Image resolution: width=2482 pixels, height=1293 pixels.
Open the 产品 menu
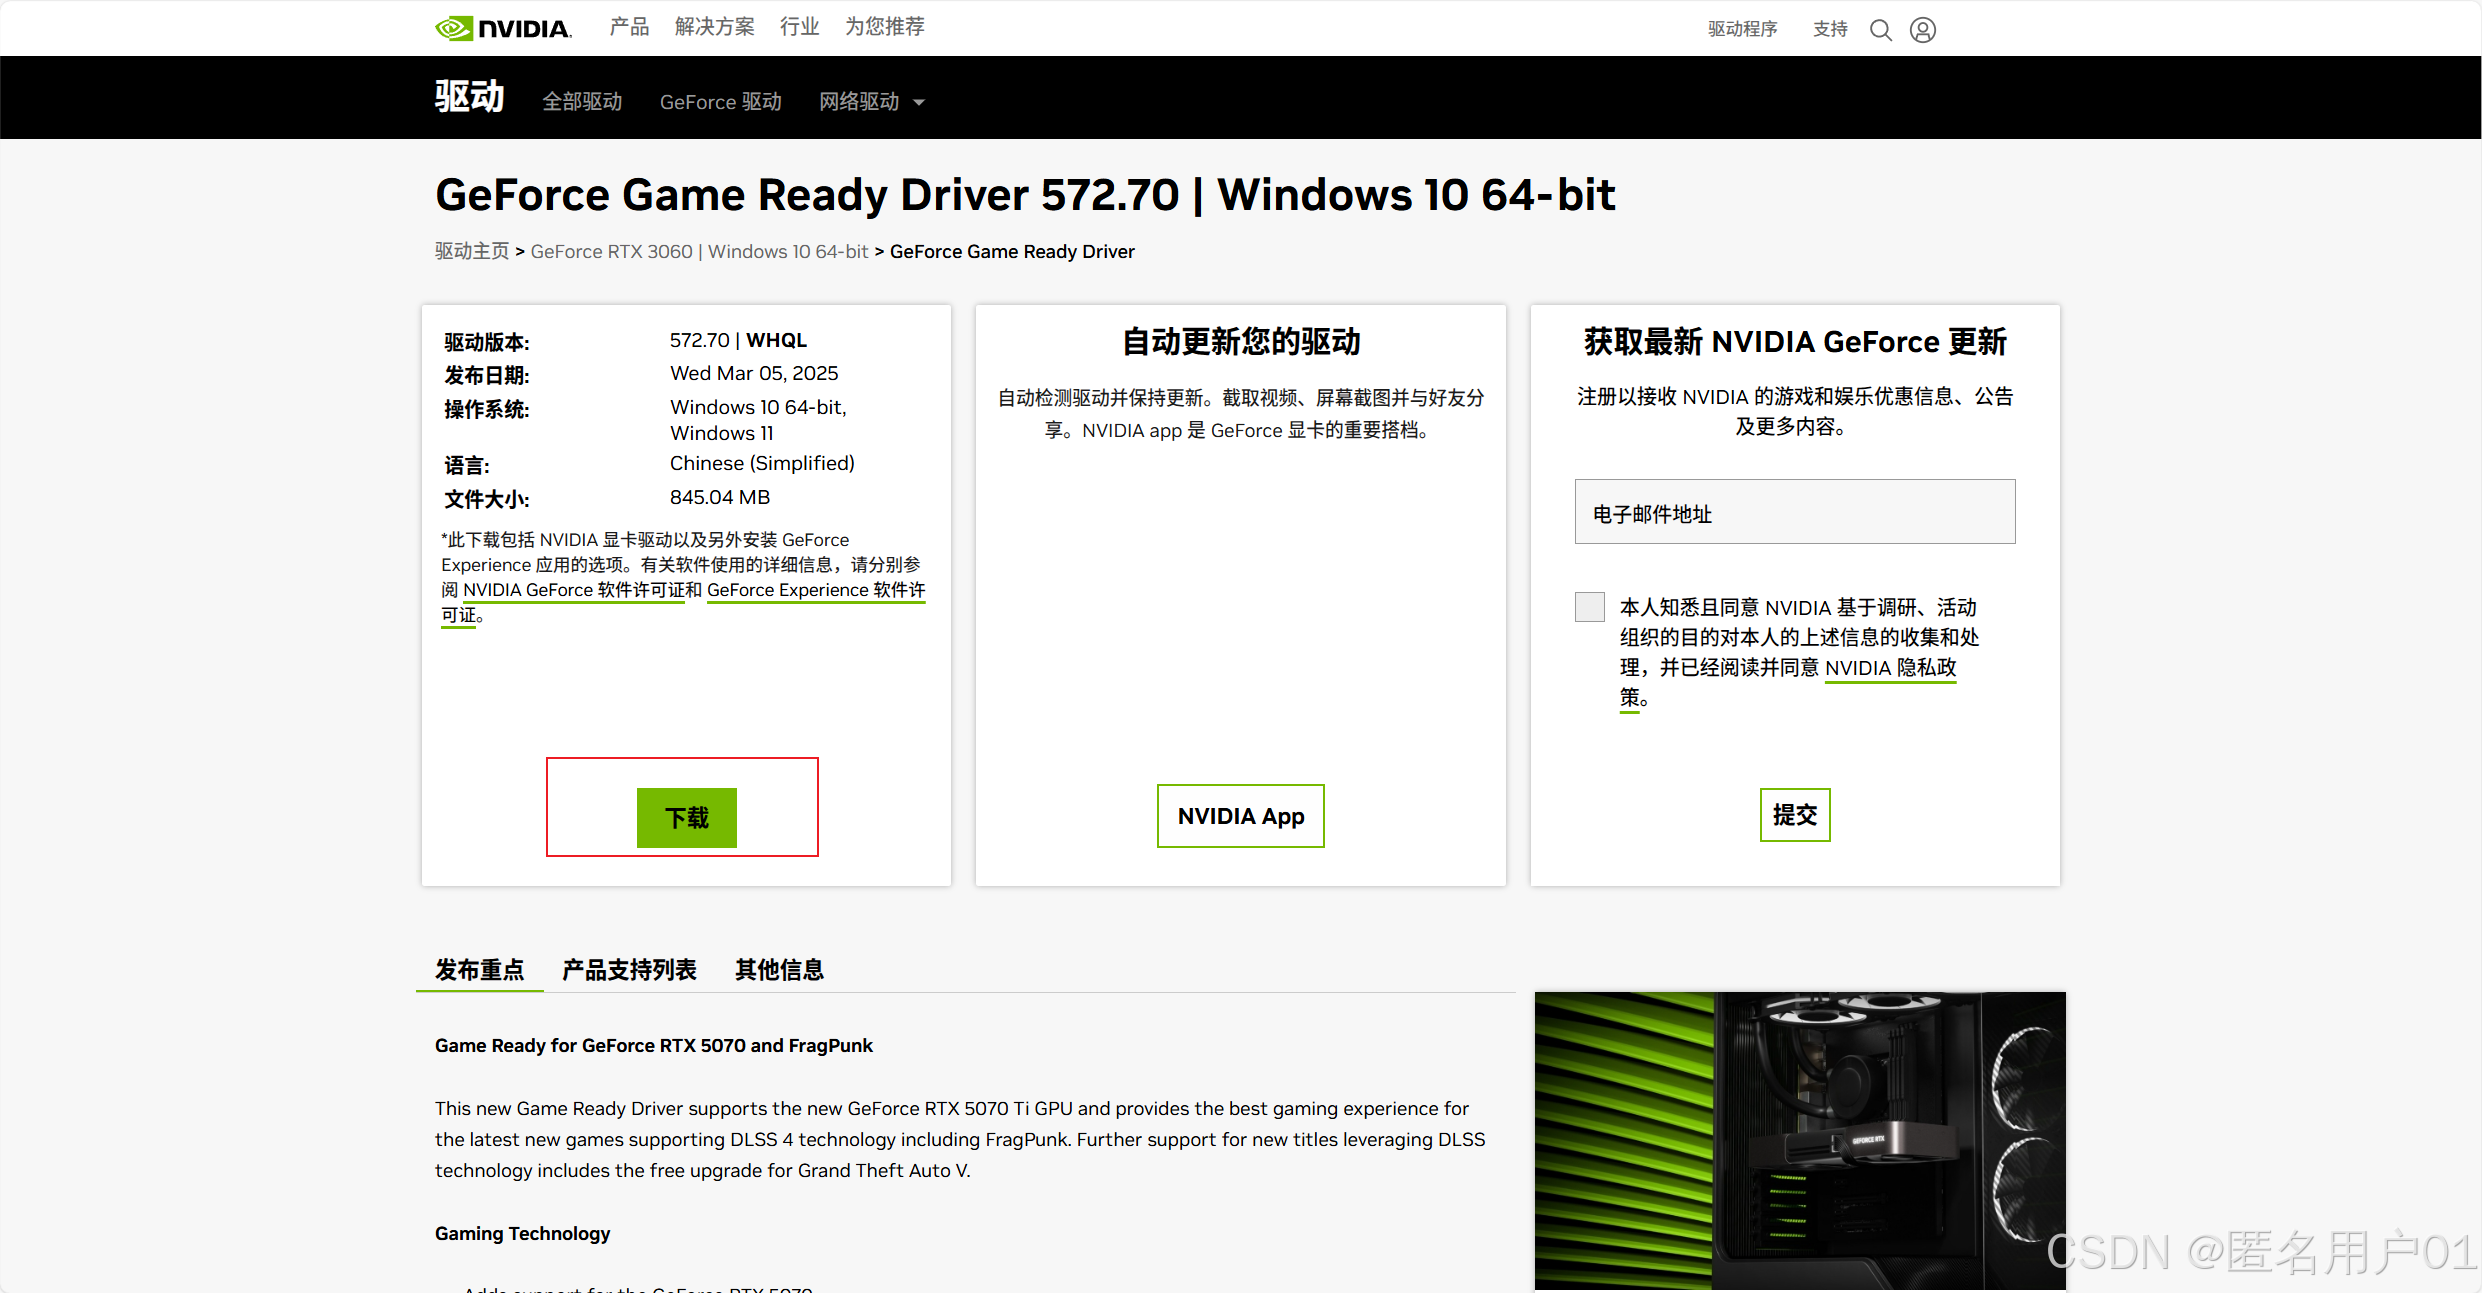pos(629,27)
